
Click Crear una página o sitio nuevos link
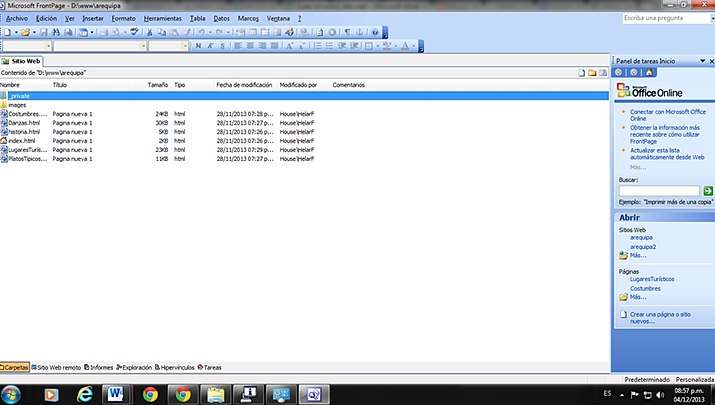pyautogui.click(x=660, y=317)
